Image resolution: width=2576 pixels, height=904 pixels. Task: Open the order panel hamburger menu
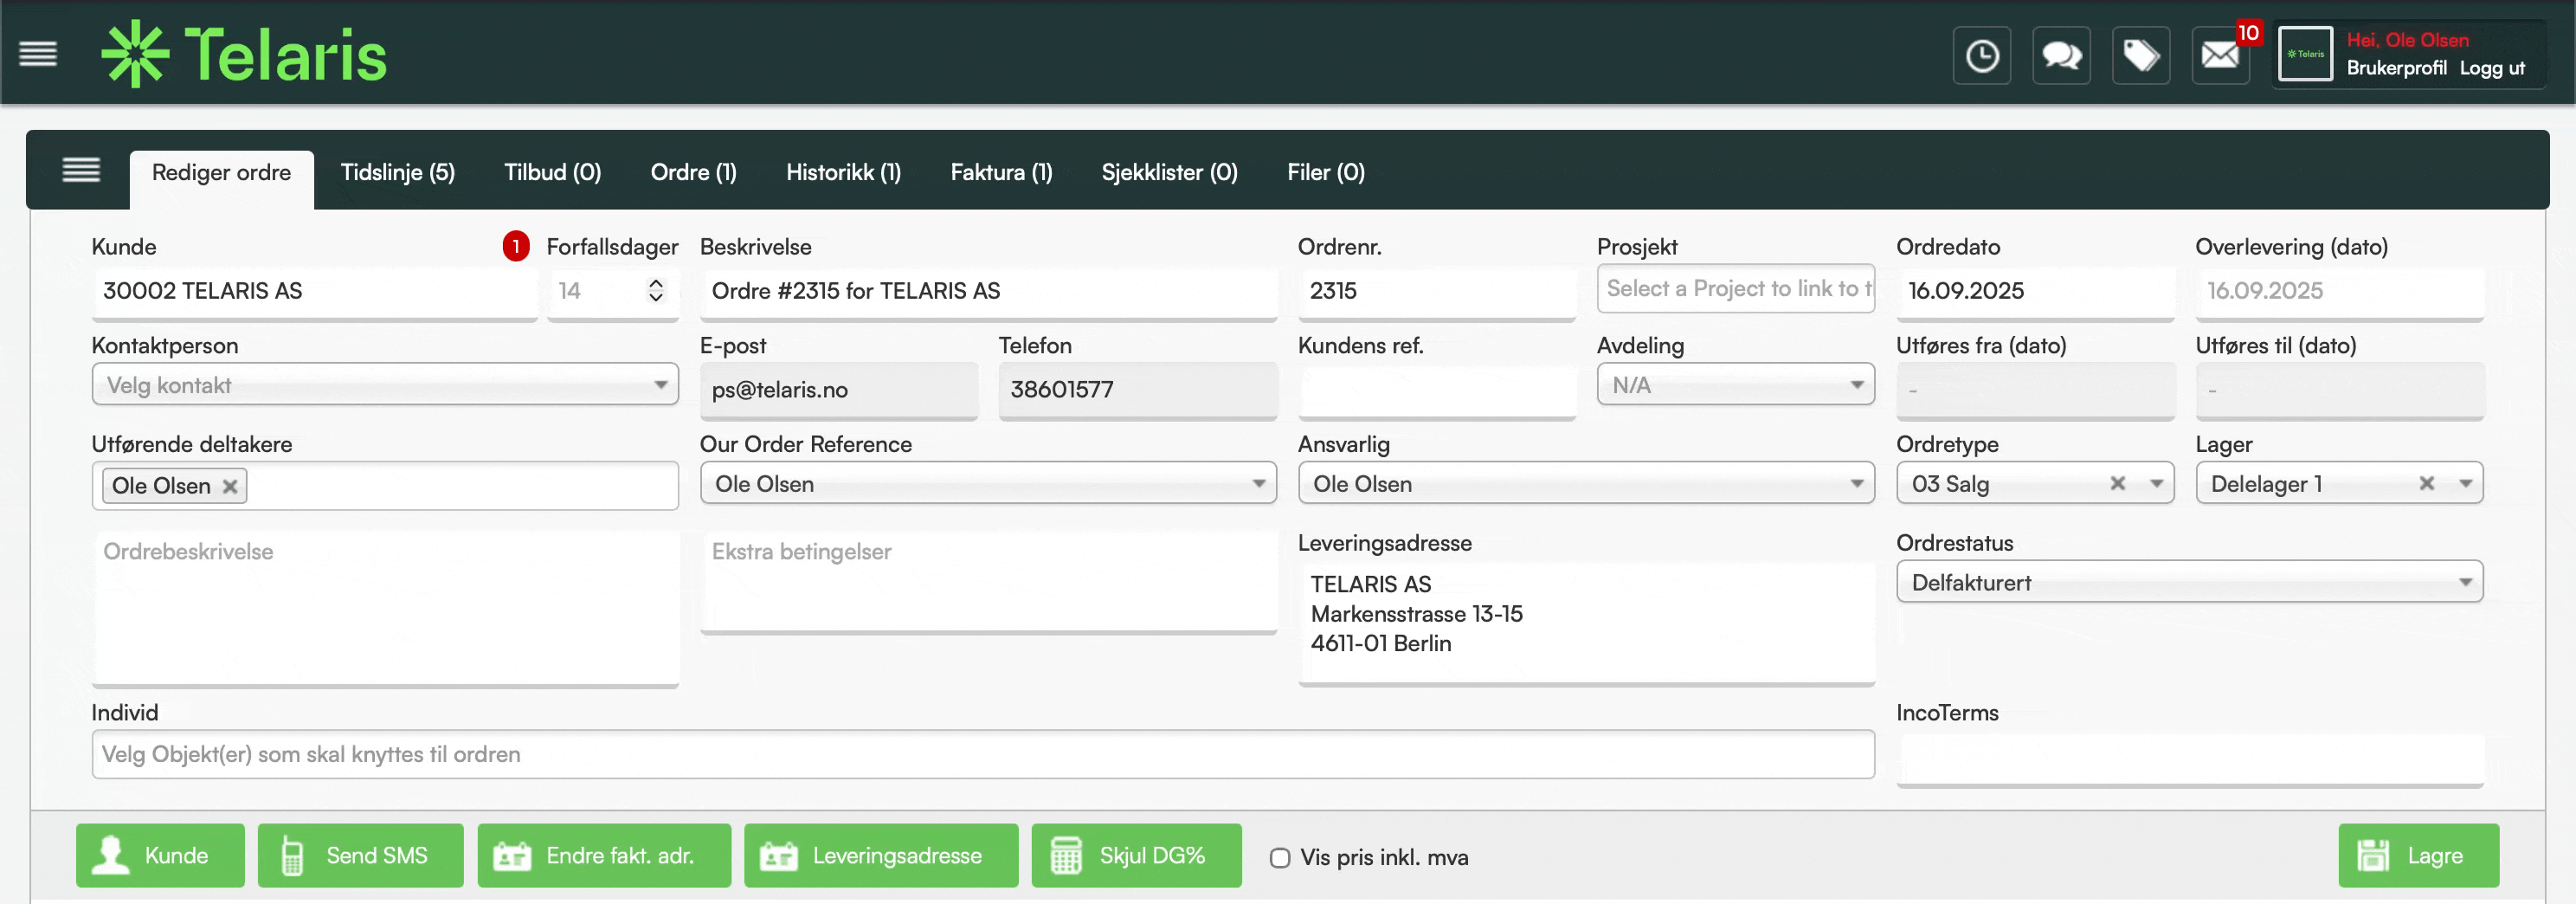[x=81, y=170]
